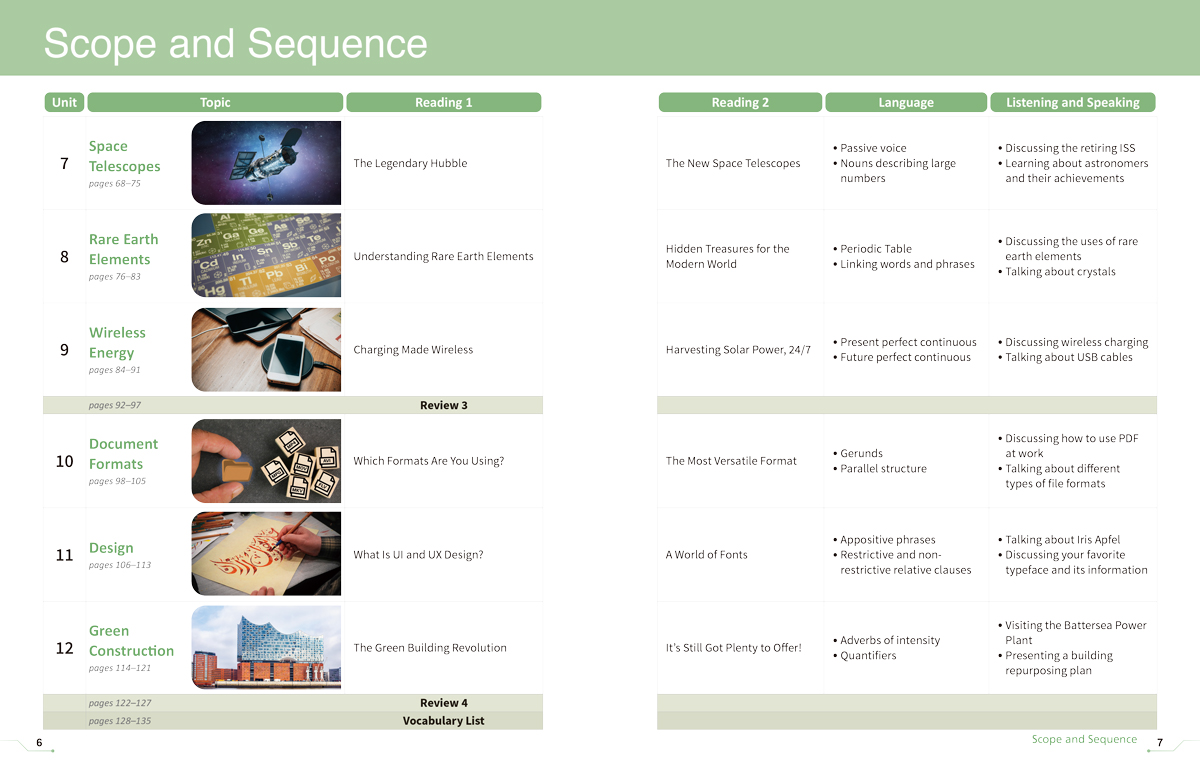
Task: Select the Topic column header
Action: point(215,102)
